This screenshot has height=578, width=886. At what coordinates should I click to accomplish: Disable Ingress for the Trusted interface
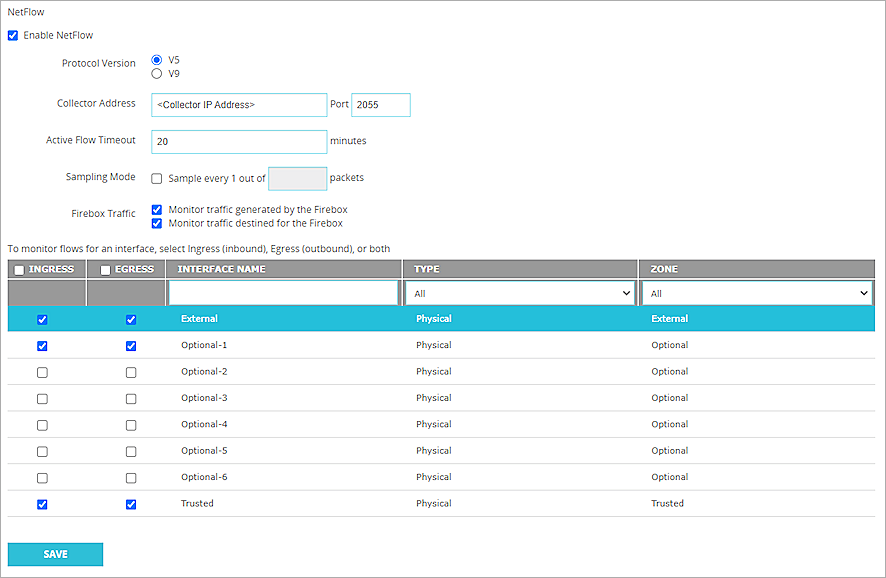click(x=42, y=504)
